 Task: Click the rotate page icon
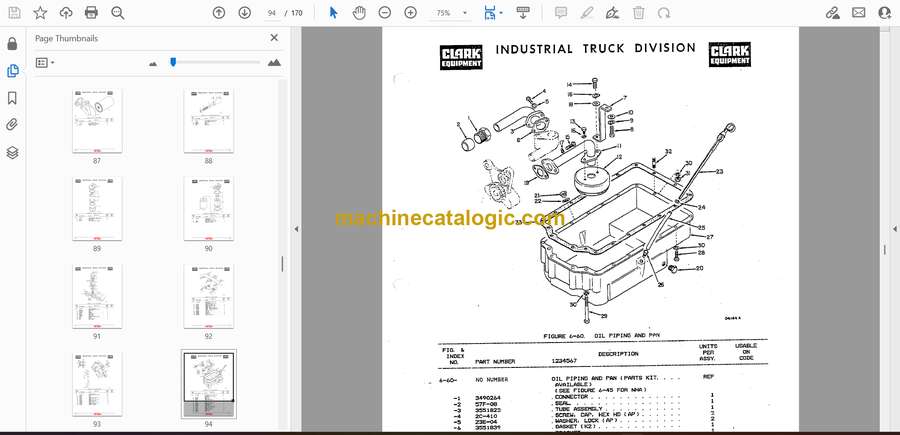664,13
